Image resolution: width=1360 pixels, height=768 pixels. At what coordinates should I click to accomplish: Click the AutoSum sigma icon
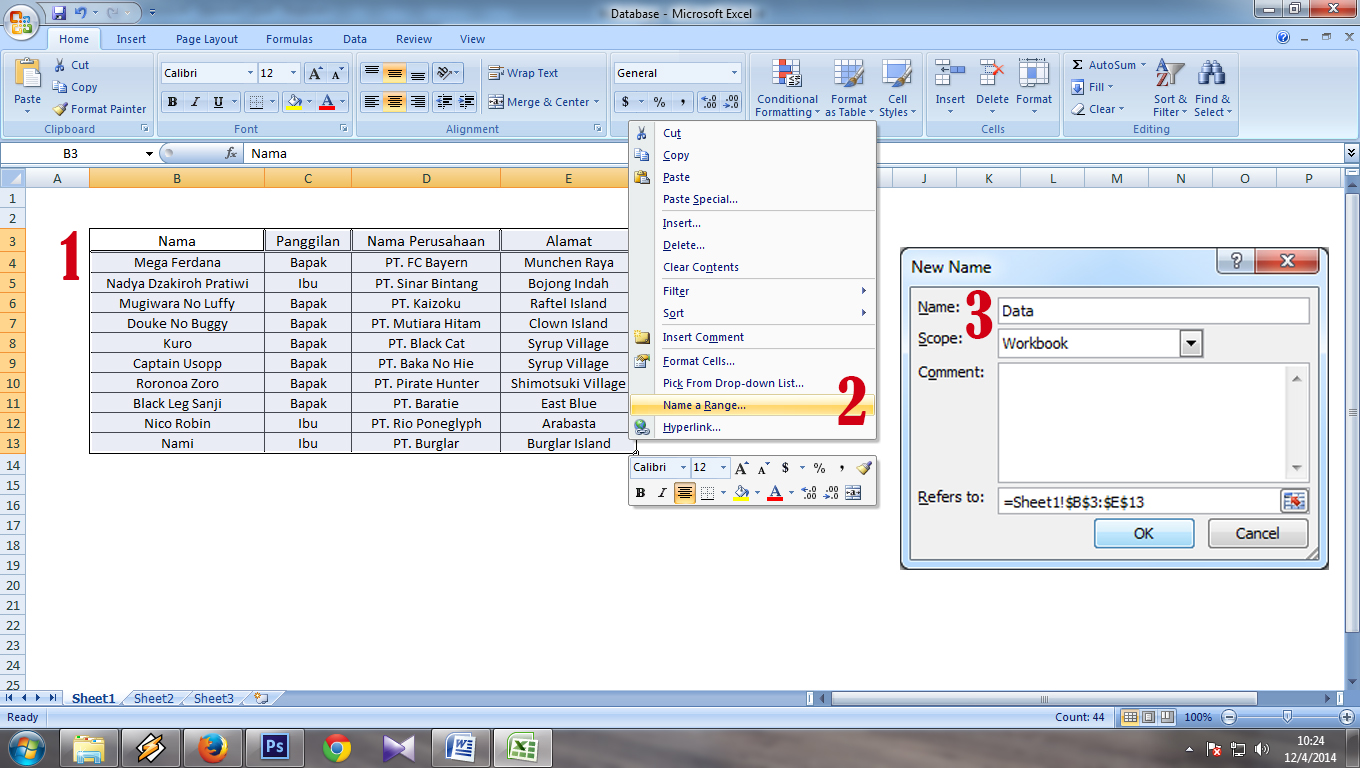[x=1077, y=65]
